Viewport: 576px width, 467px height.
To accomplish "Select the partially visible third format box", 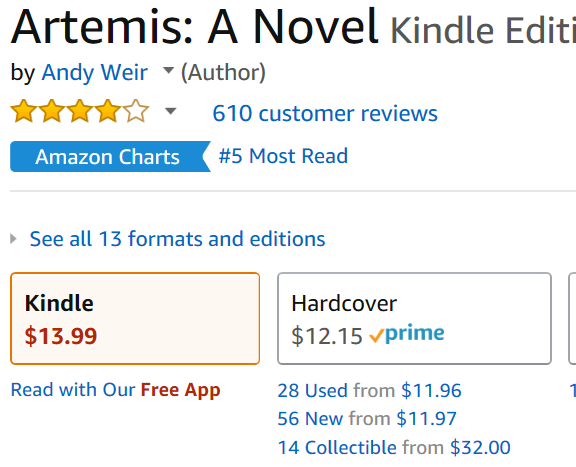I will [572, 319].
